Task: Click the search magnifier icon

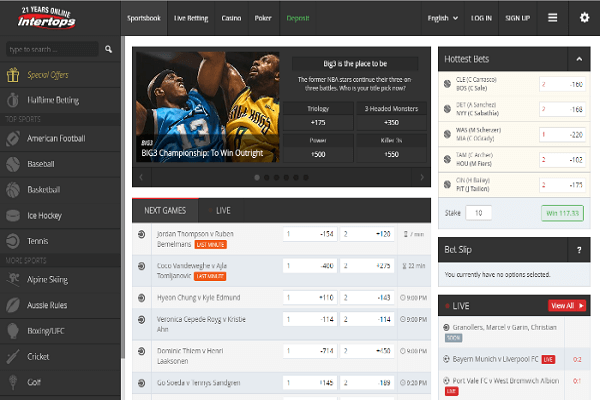Action: 108,49
